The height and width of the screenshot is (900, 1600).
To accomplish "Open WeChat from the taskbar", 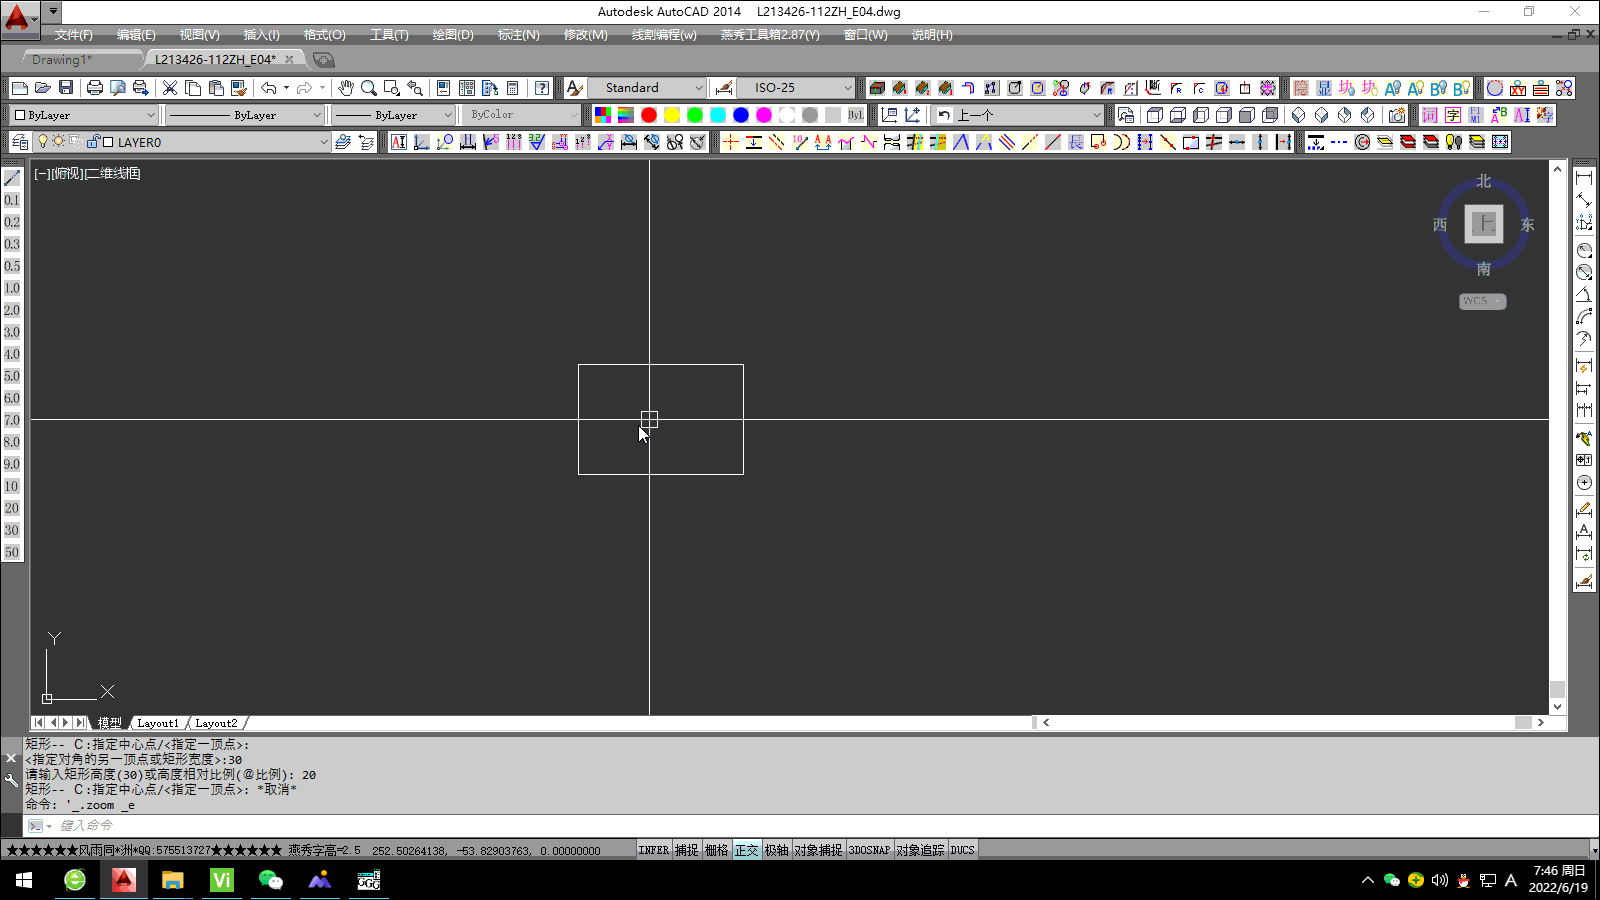I will tap(270, 880).
